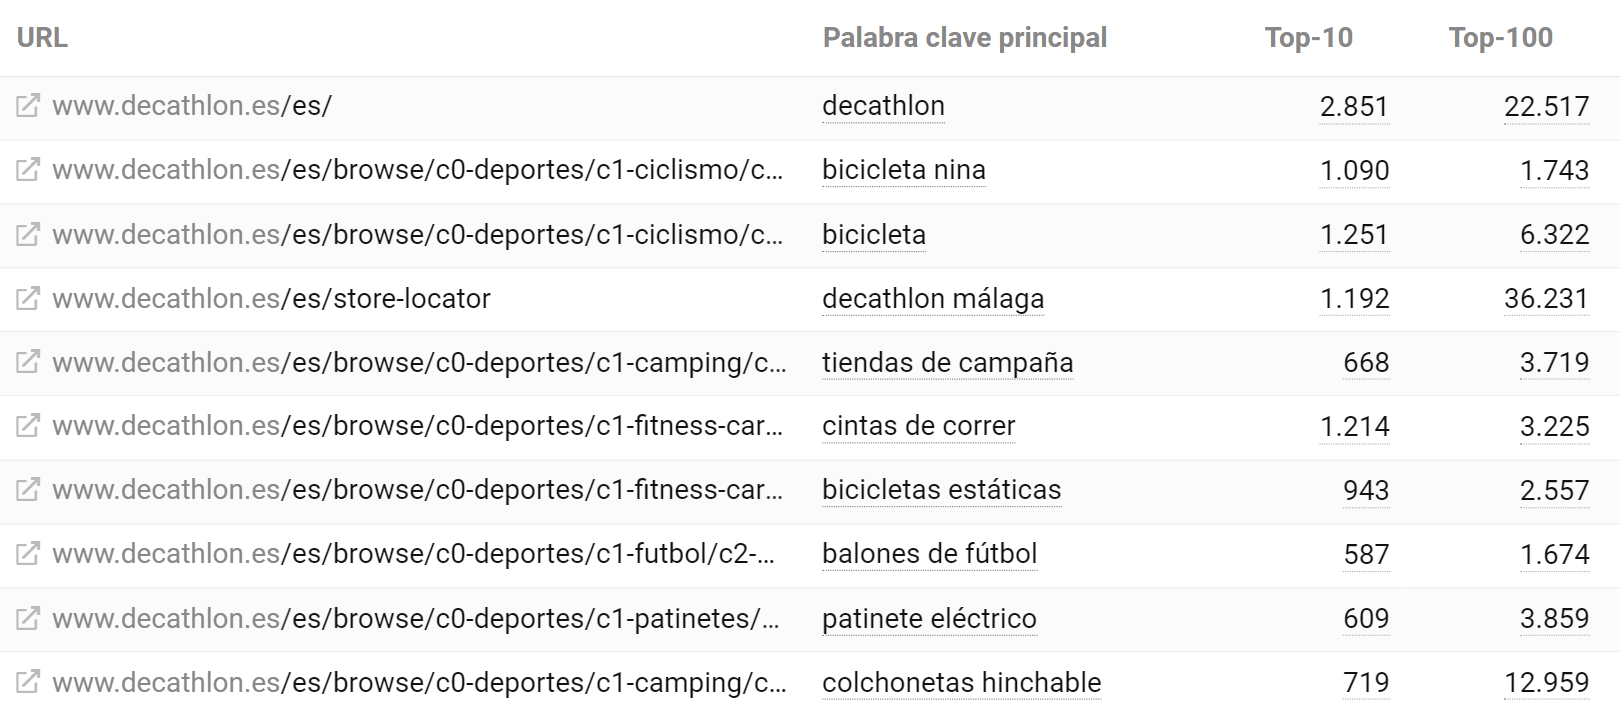Open the patinete eléctrico keyword link
Viewport: 1620px width, 710px height.
(929, 618)
